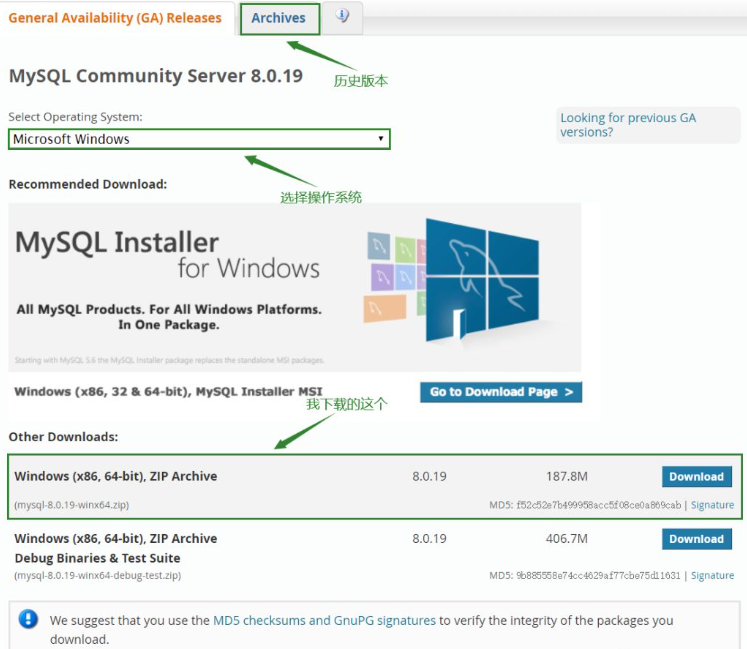Image resolution: width=747 pixels, height=649 pixels.
Task: Click the Looking for previous GA versions link
Action: coord(628,125)
